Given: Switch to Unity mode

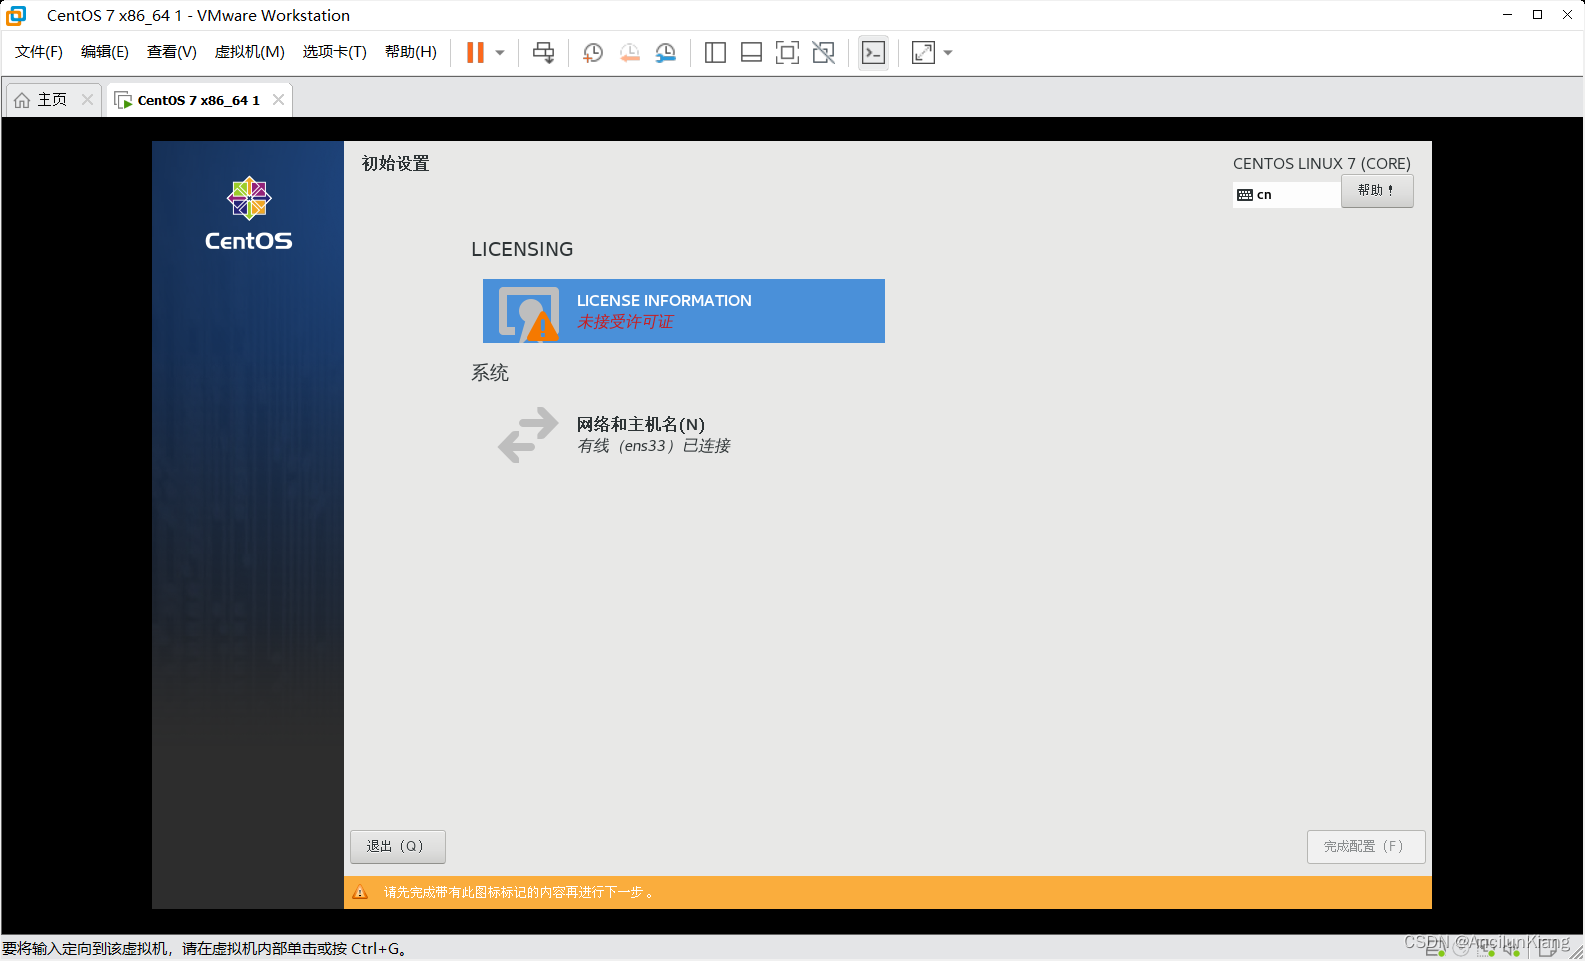Looking at the screenshot, I should pyautogui.click(x=823, y=53).
